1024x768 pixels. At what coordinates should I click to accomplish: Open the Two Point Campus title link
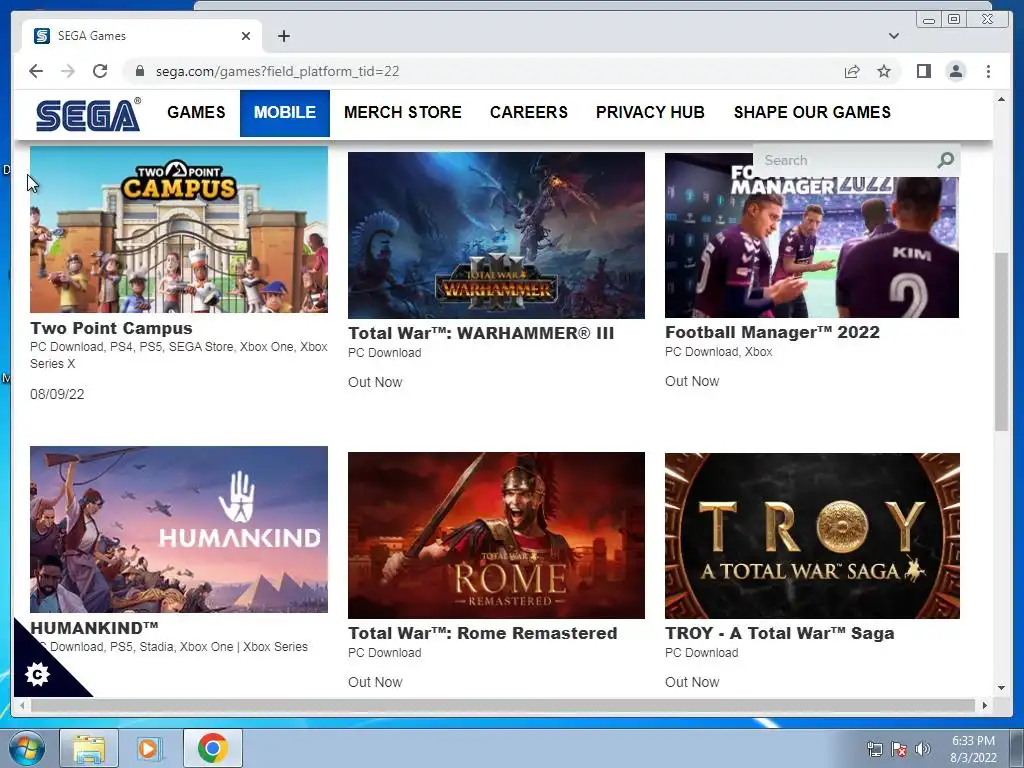pyautogui.click(x=111, y=328)
